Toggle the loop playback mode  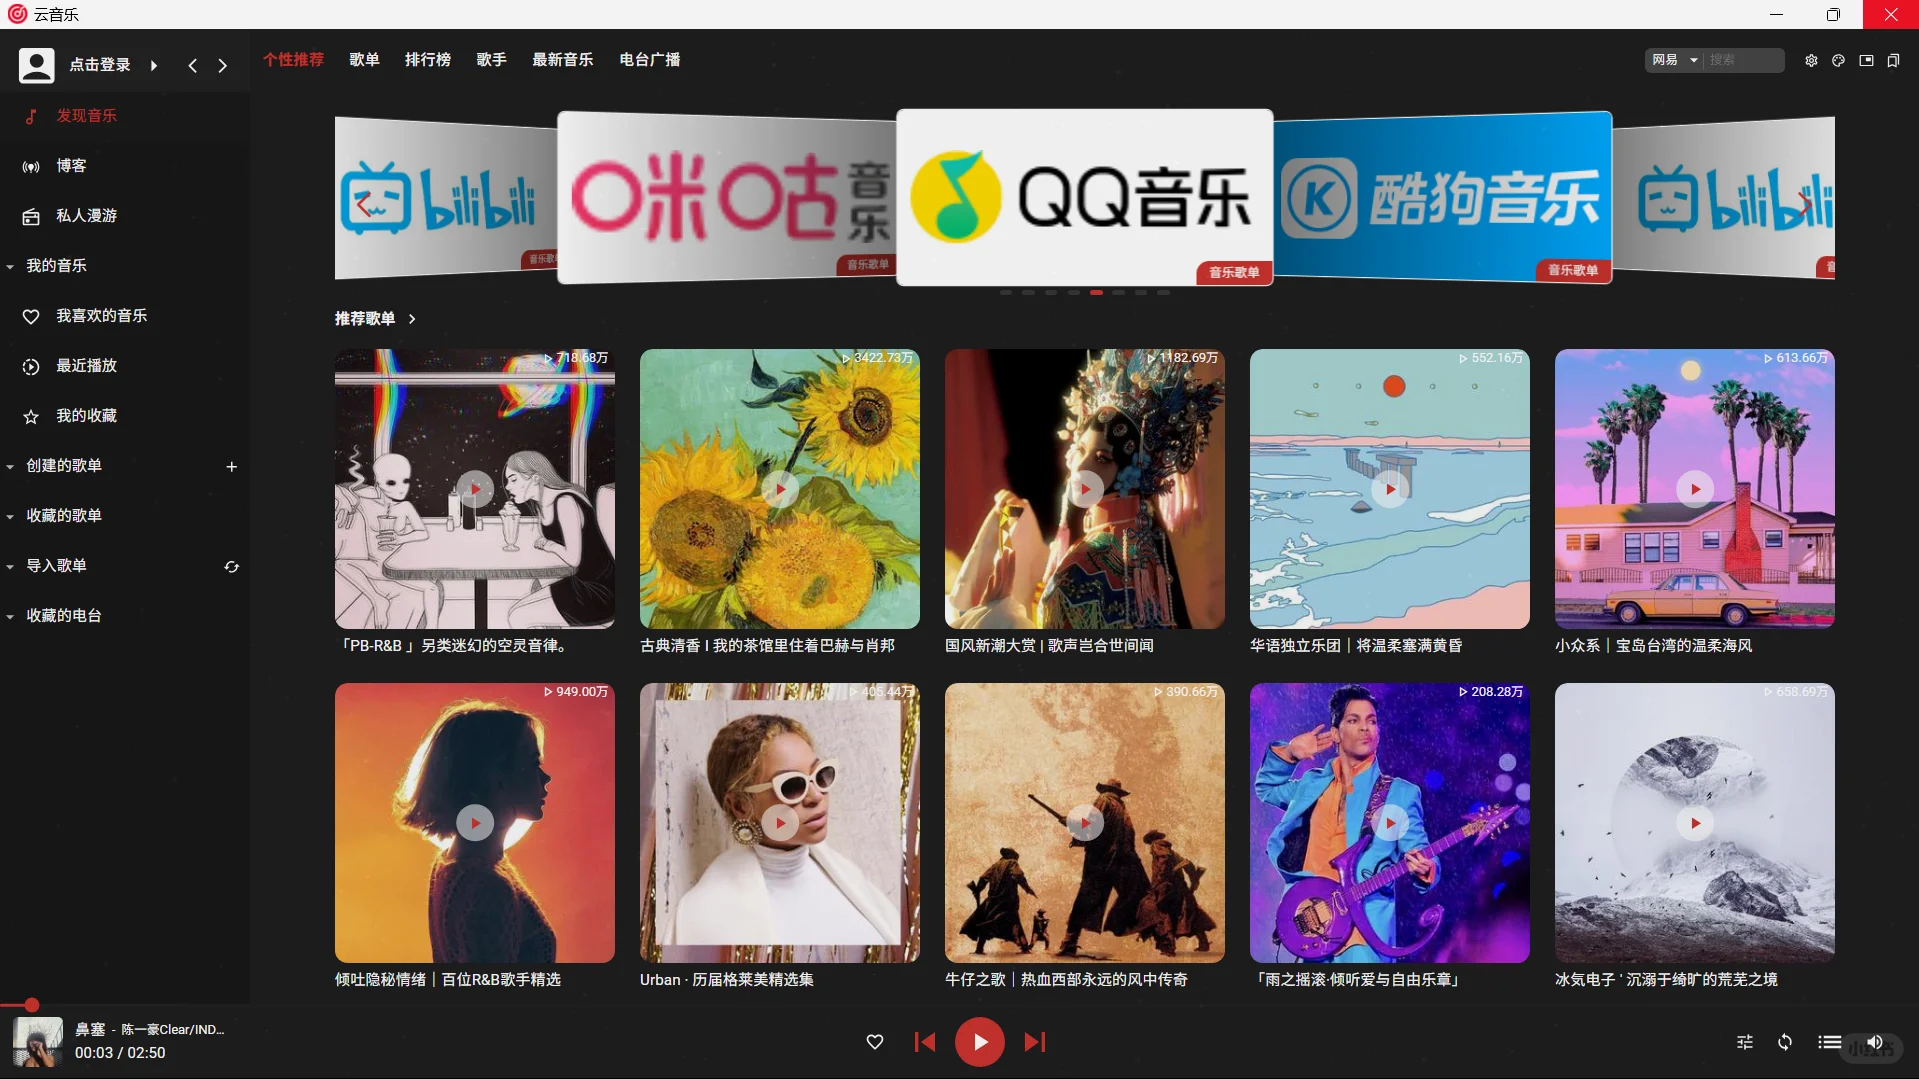[x=1785, y=1042]
